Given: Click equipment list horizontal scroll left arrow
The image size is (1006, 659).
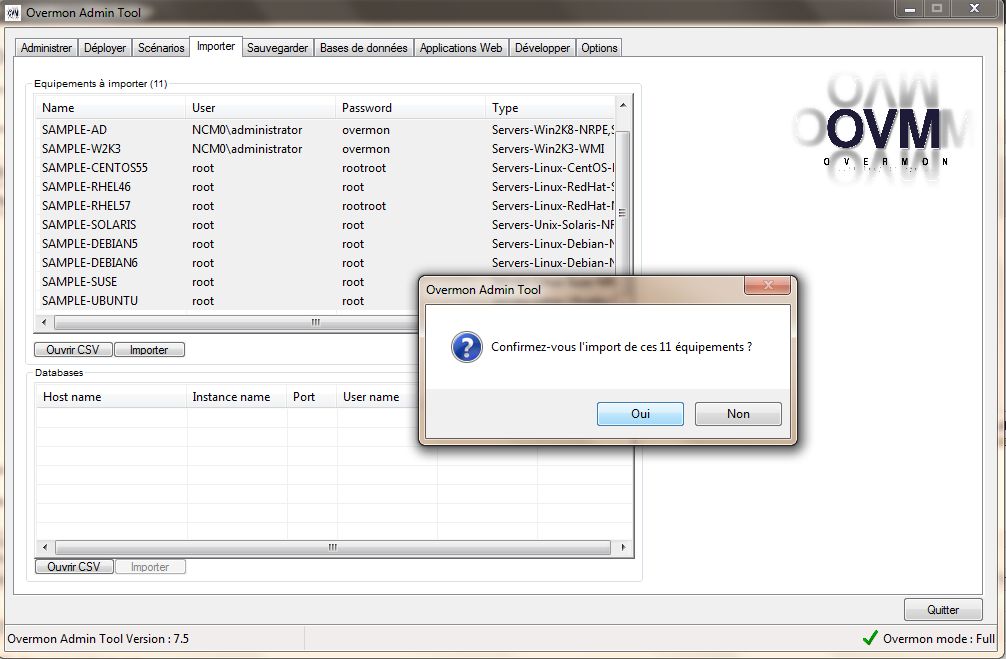Looking at the screenshot, I should [44, 322].
